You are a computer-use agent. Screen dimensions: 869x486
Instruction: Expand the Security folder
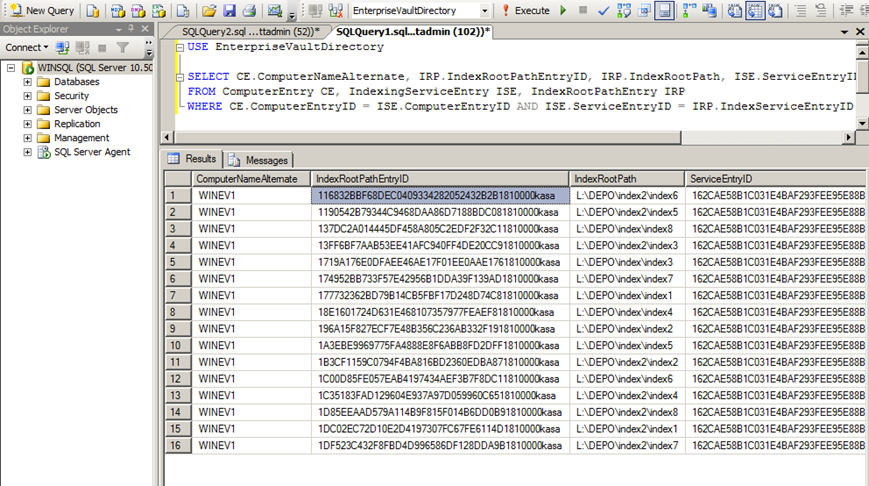pos(27,96)
